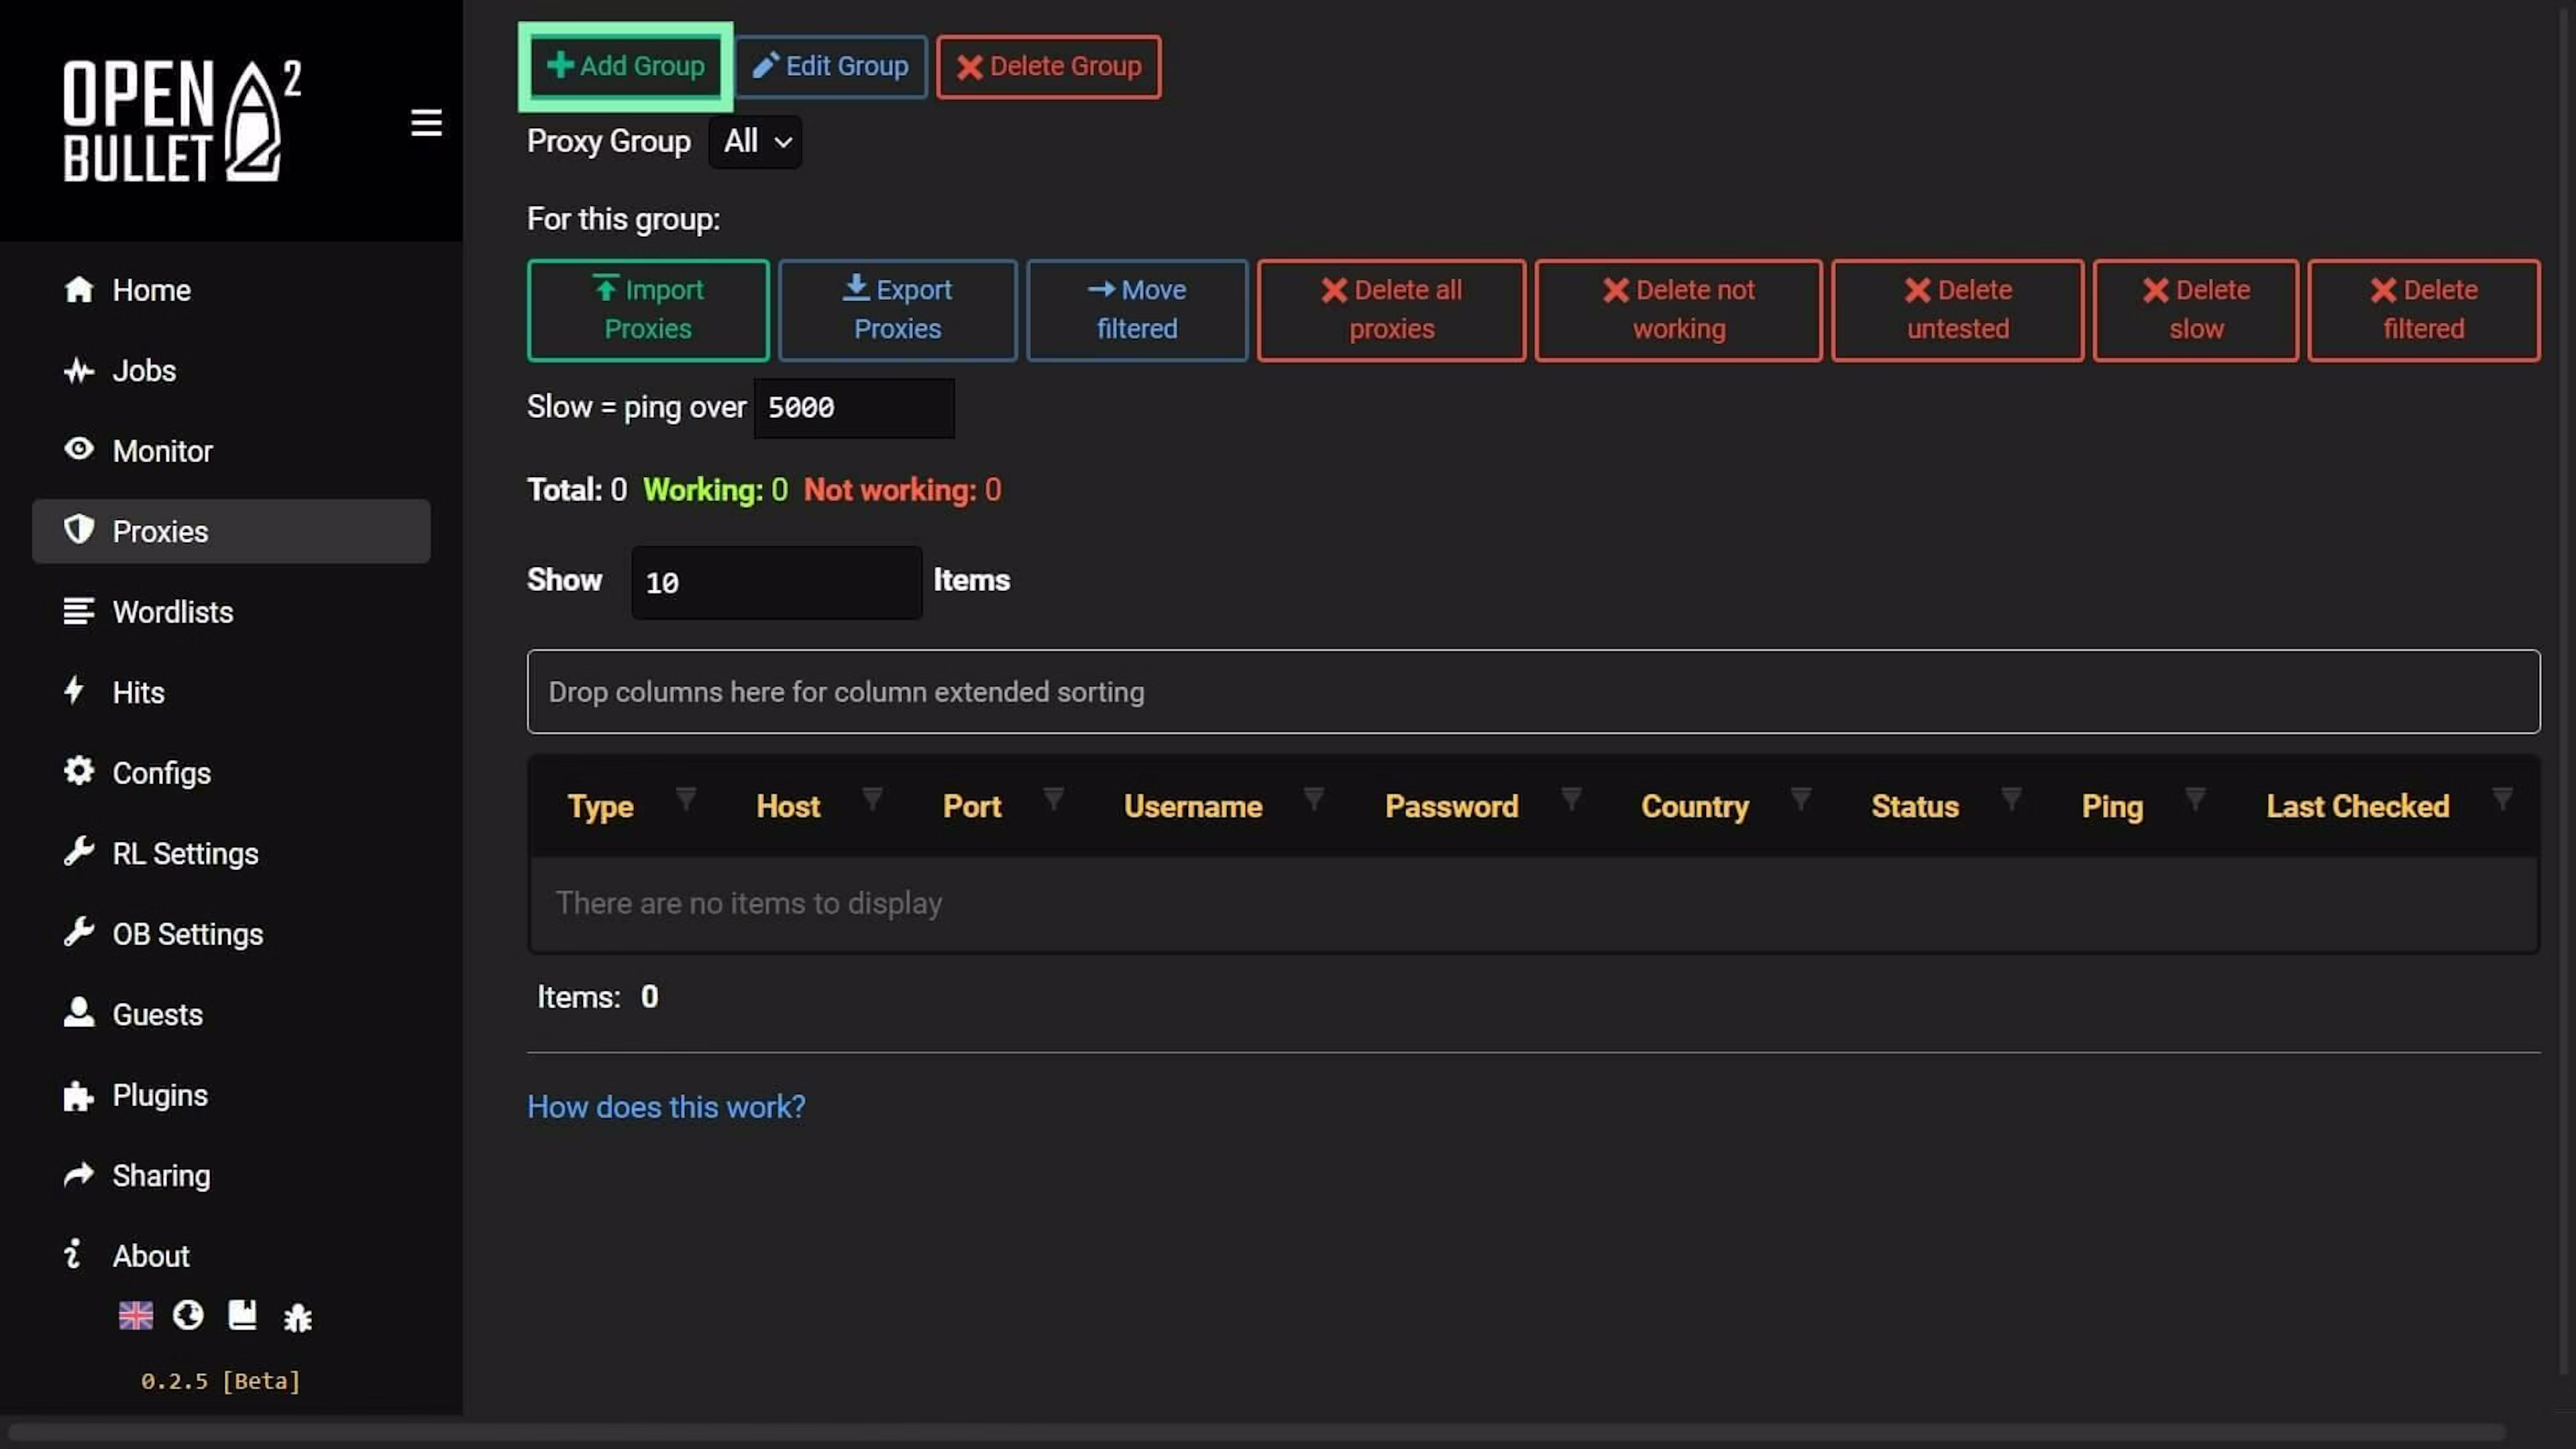
Task: Click the round changelog icon beside the flag
Action: tap(188, 1315)
